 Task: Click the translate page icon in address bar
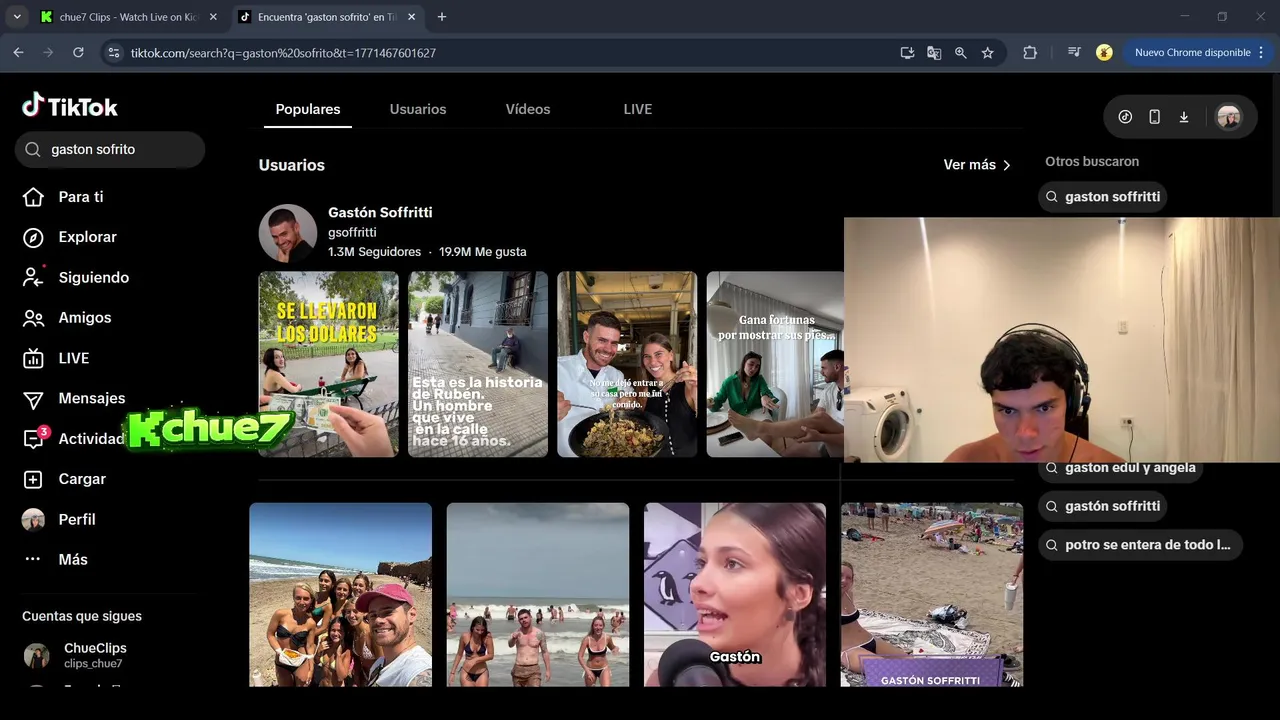pyautogui.click(x=934, y=53)
